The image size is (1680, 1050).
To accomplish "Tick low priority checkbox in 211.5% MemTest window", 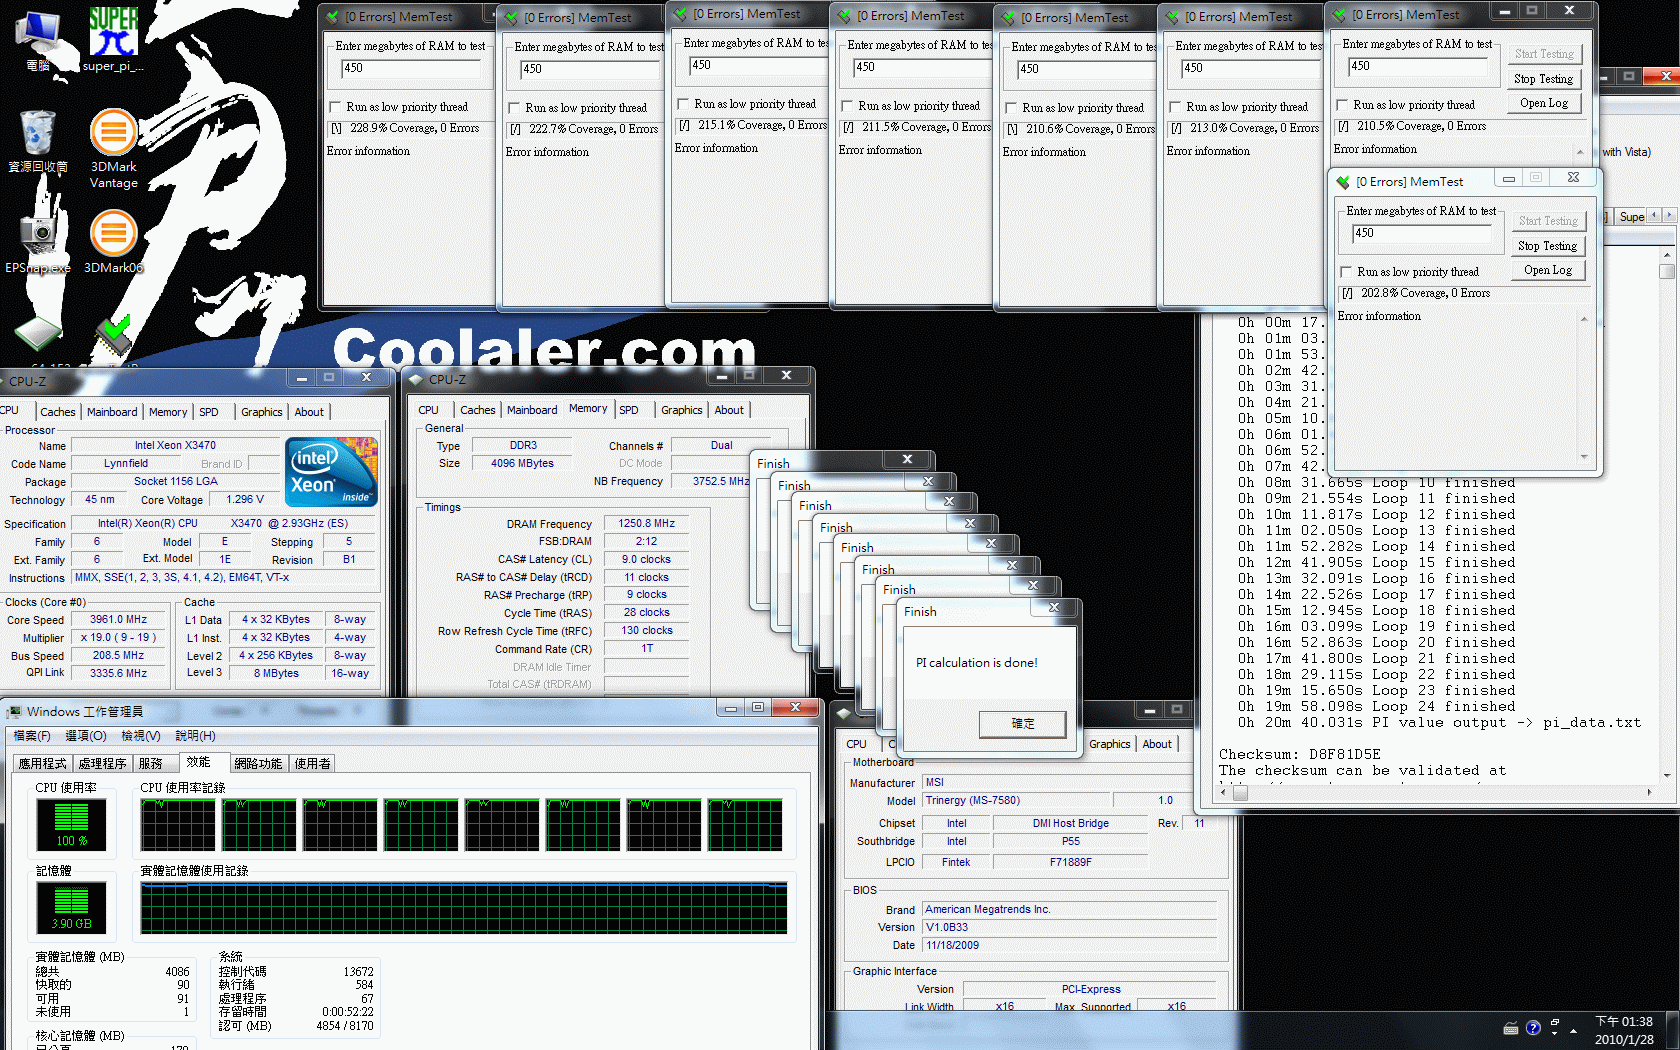I will point(848,106).
